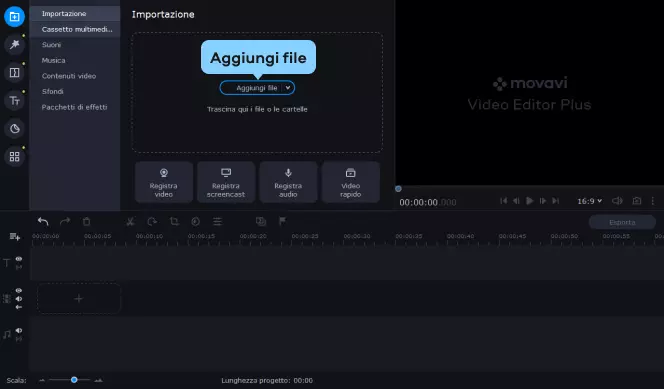The width and height of the screenshot is (664, 389).
Task: Adjust the Scala zoom slider handle
Action: [x=74, y=380]
